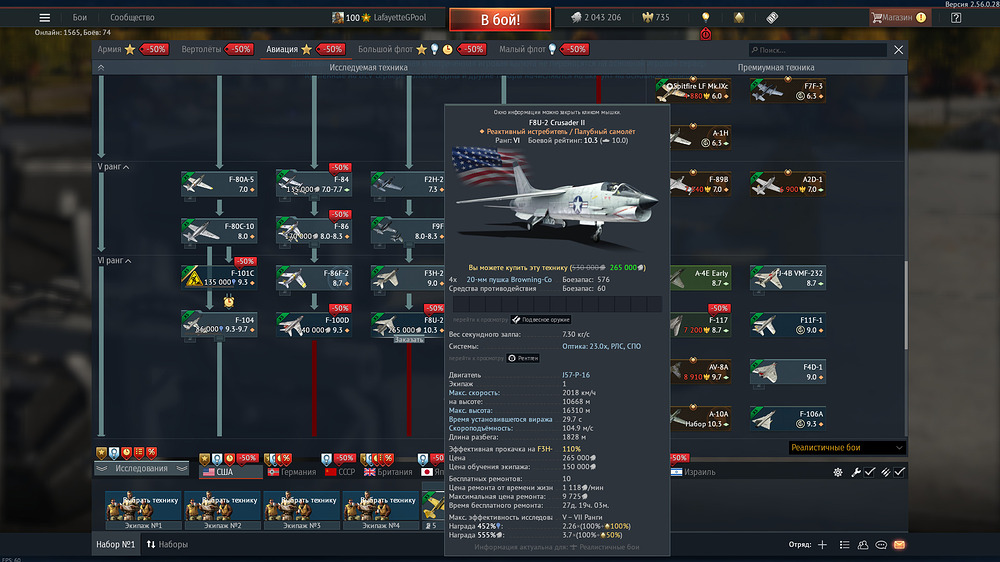Viewport: 1000px width, 562px height.
Task: Open the help question mark icon
Action: [956, 18]
